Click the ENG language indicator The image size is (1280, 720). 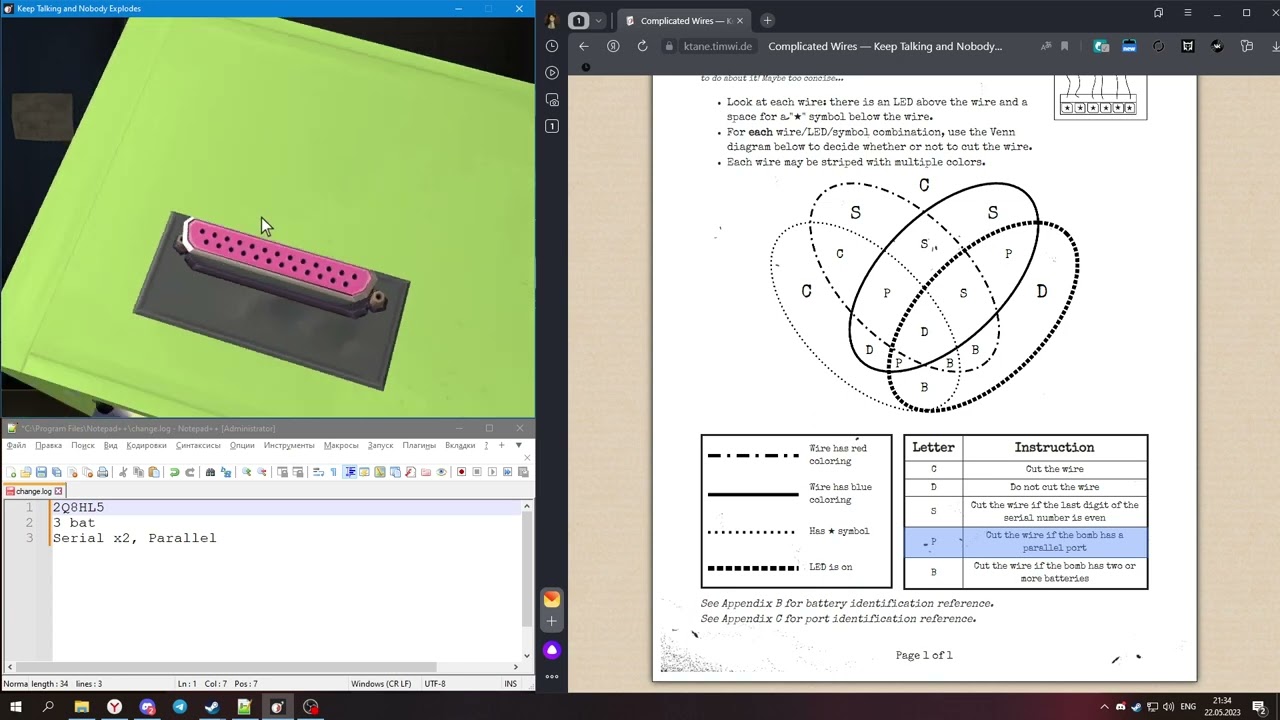click(x=1189, y=707)
